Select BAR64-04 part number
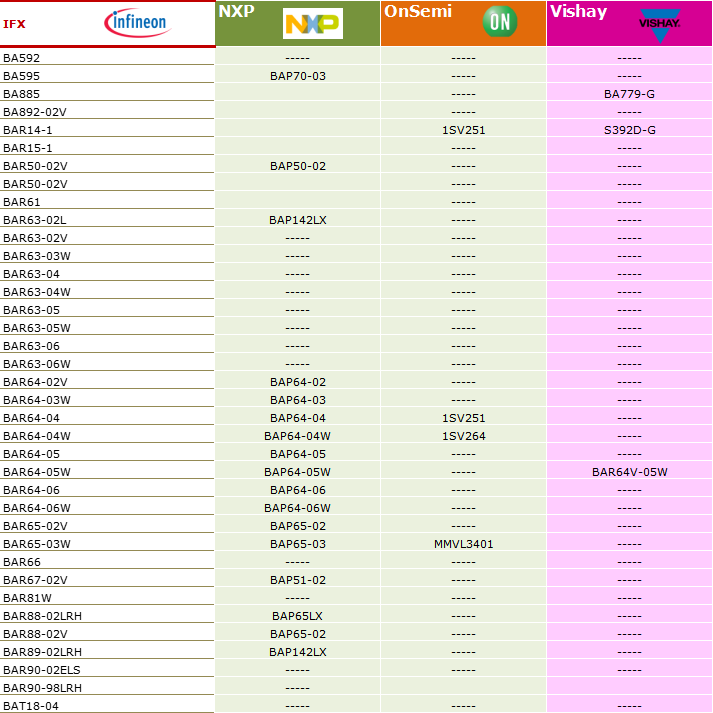This screenshot has height=713, width=713. coord(31,418)
